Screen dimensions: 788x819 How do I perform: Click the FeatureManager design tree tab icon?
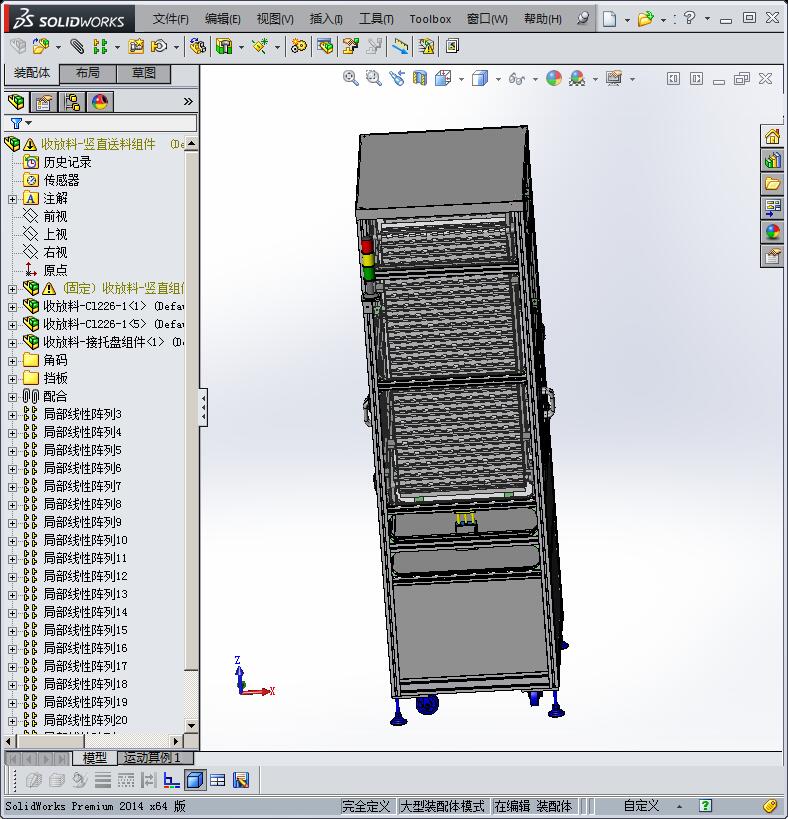[x=16, y=102]
